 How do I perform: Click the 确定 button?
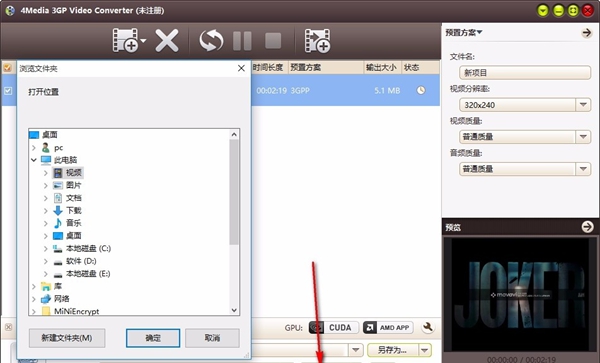(153, 338)
